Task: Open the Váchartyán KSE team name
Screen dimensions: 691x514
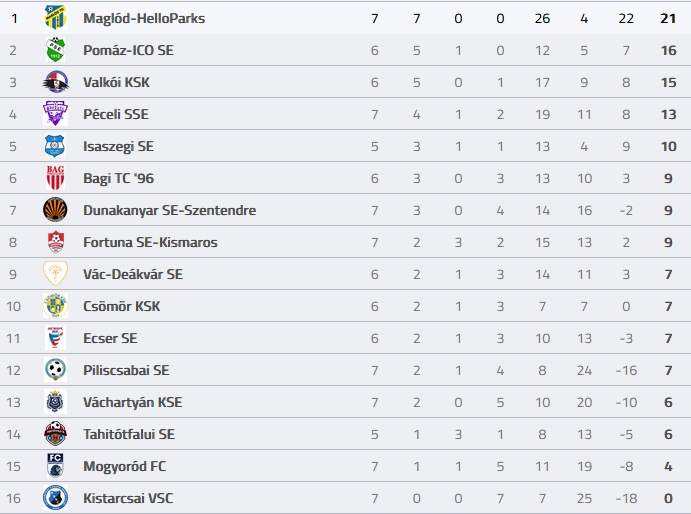Action: pos(133,402)
